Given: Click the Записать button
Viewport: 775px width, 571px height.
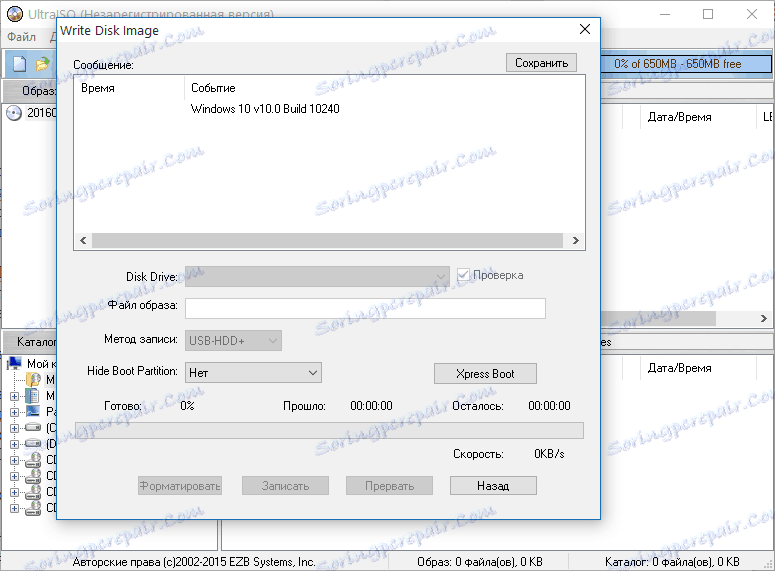Looking at the screenshot, I should [285, 486].
